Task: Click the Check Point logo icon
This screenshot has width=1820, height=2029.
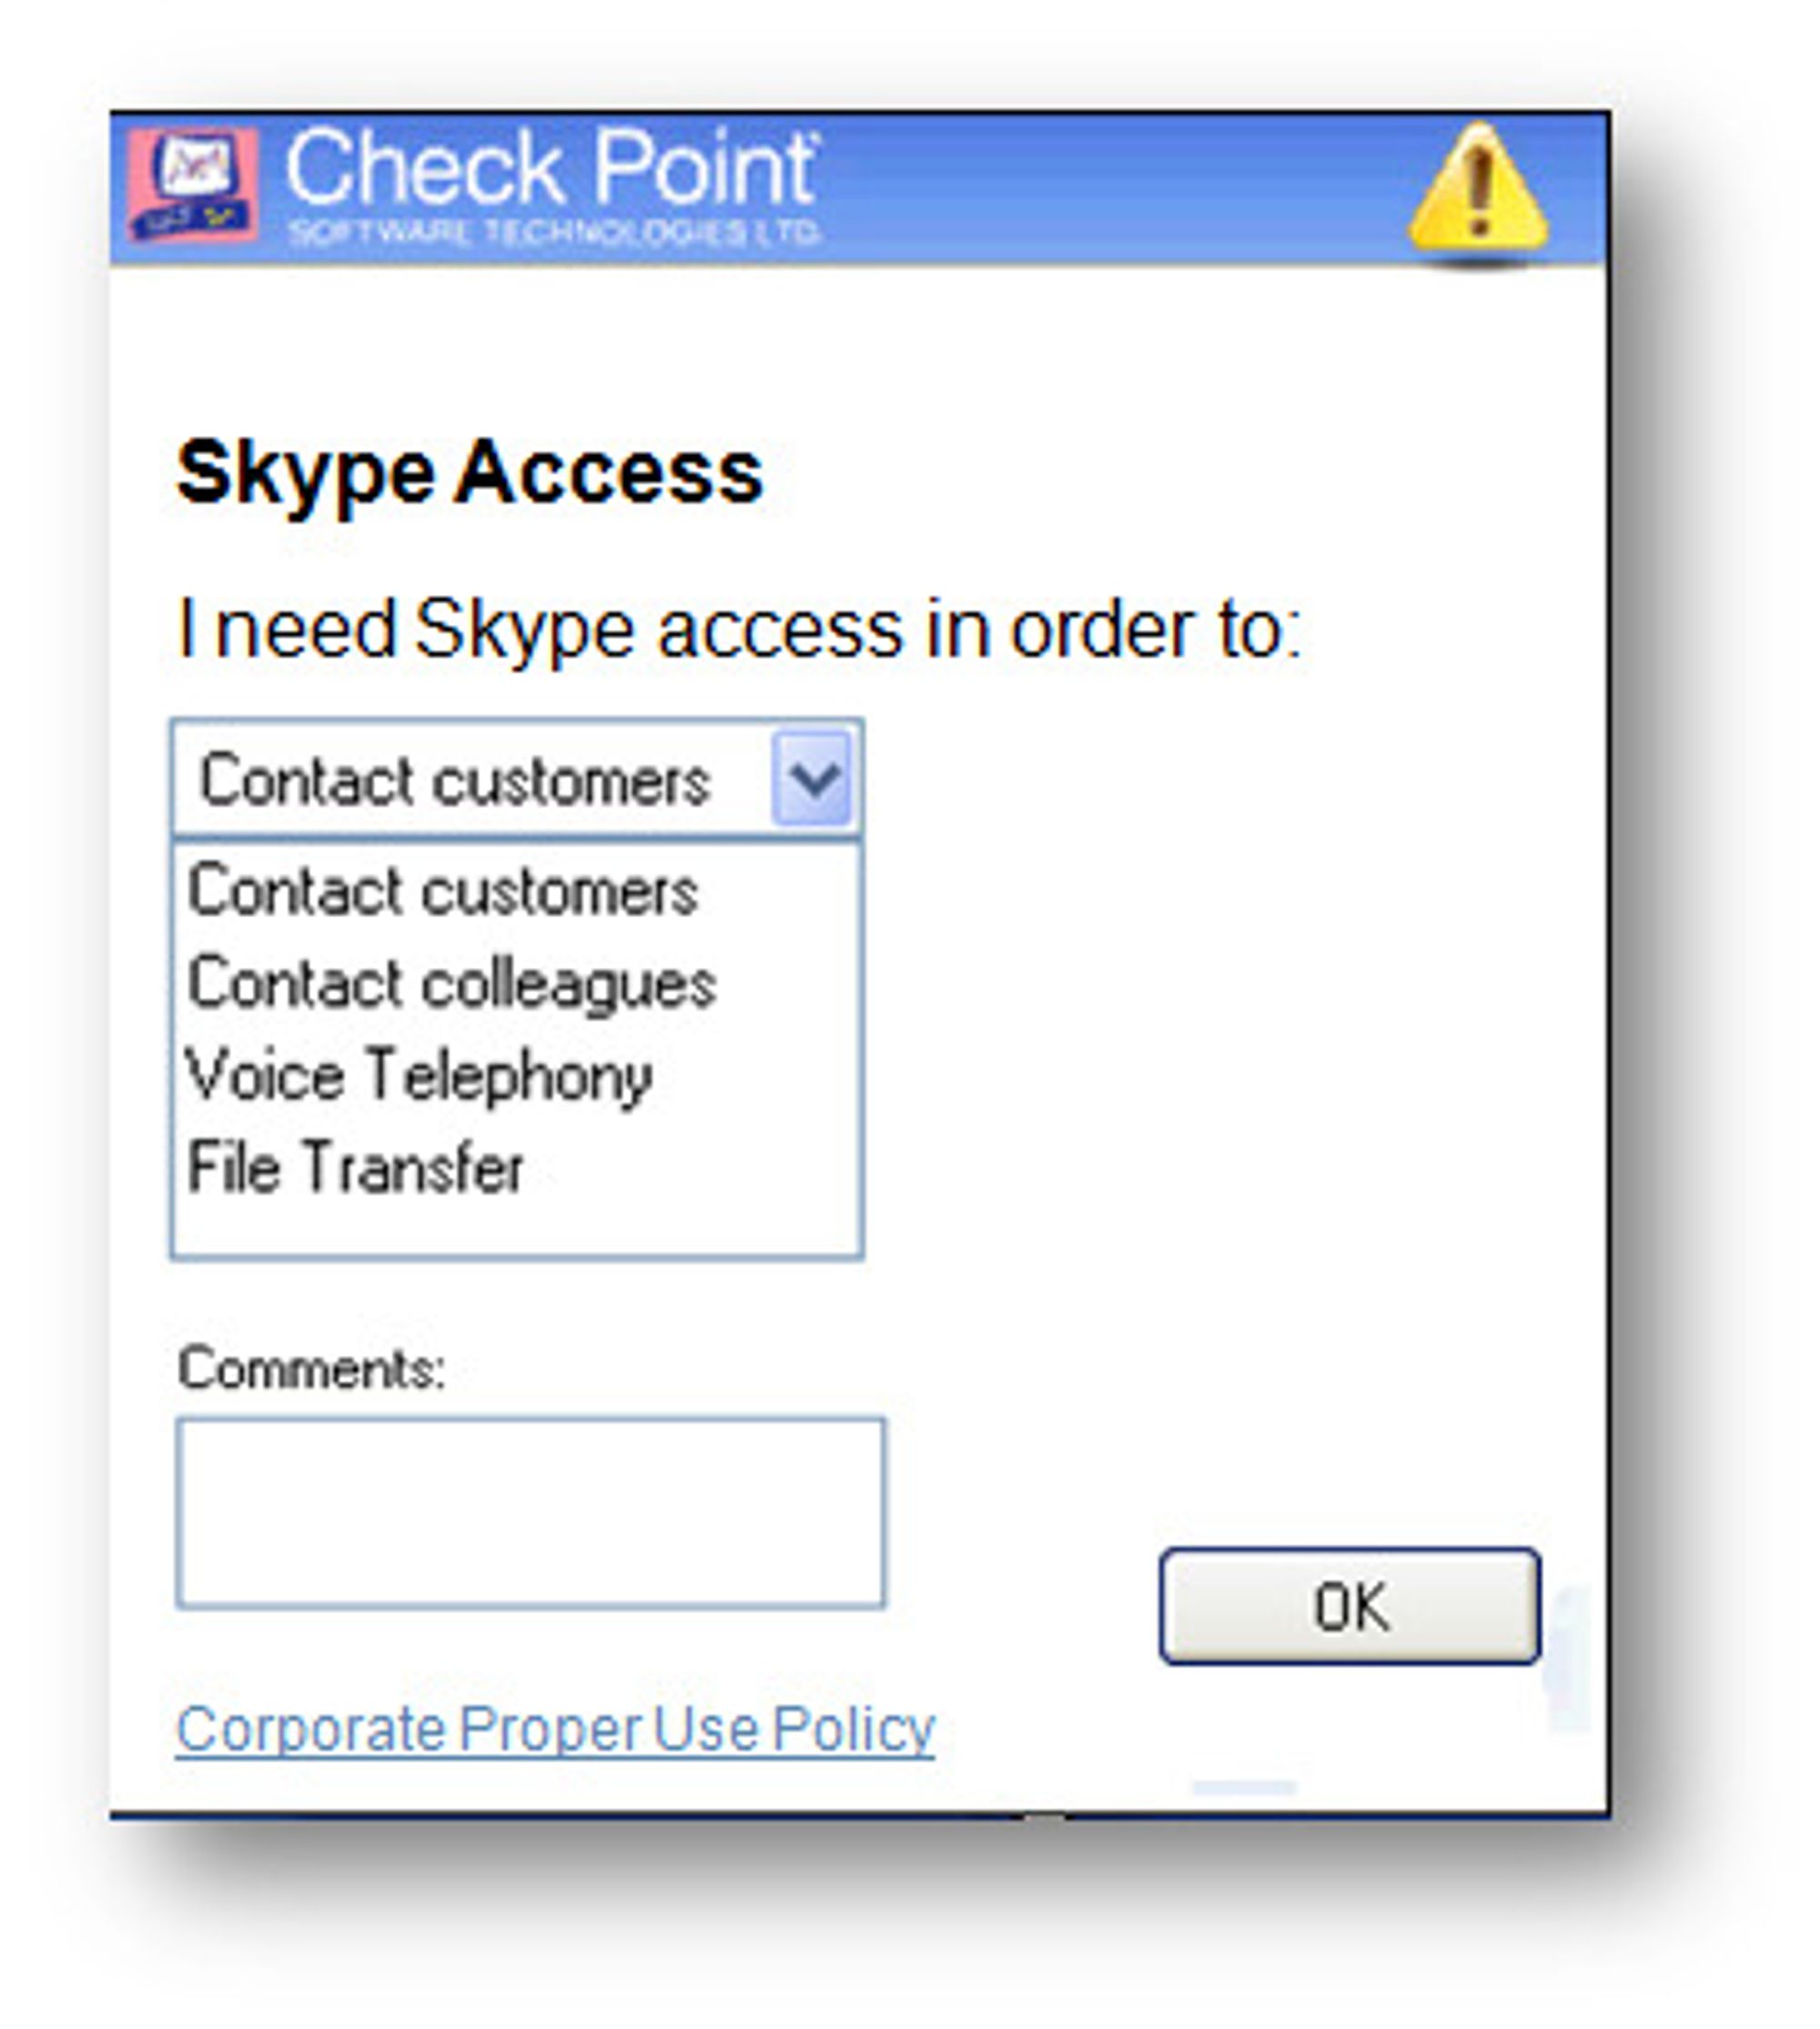Action: tap(193, 185)
